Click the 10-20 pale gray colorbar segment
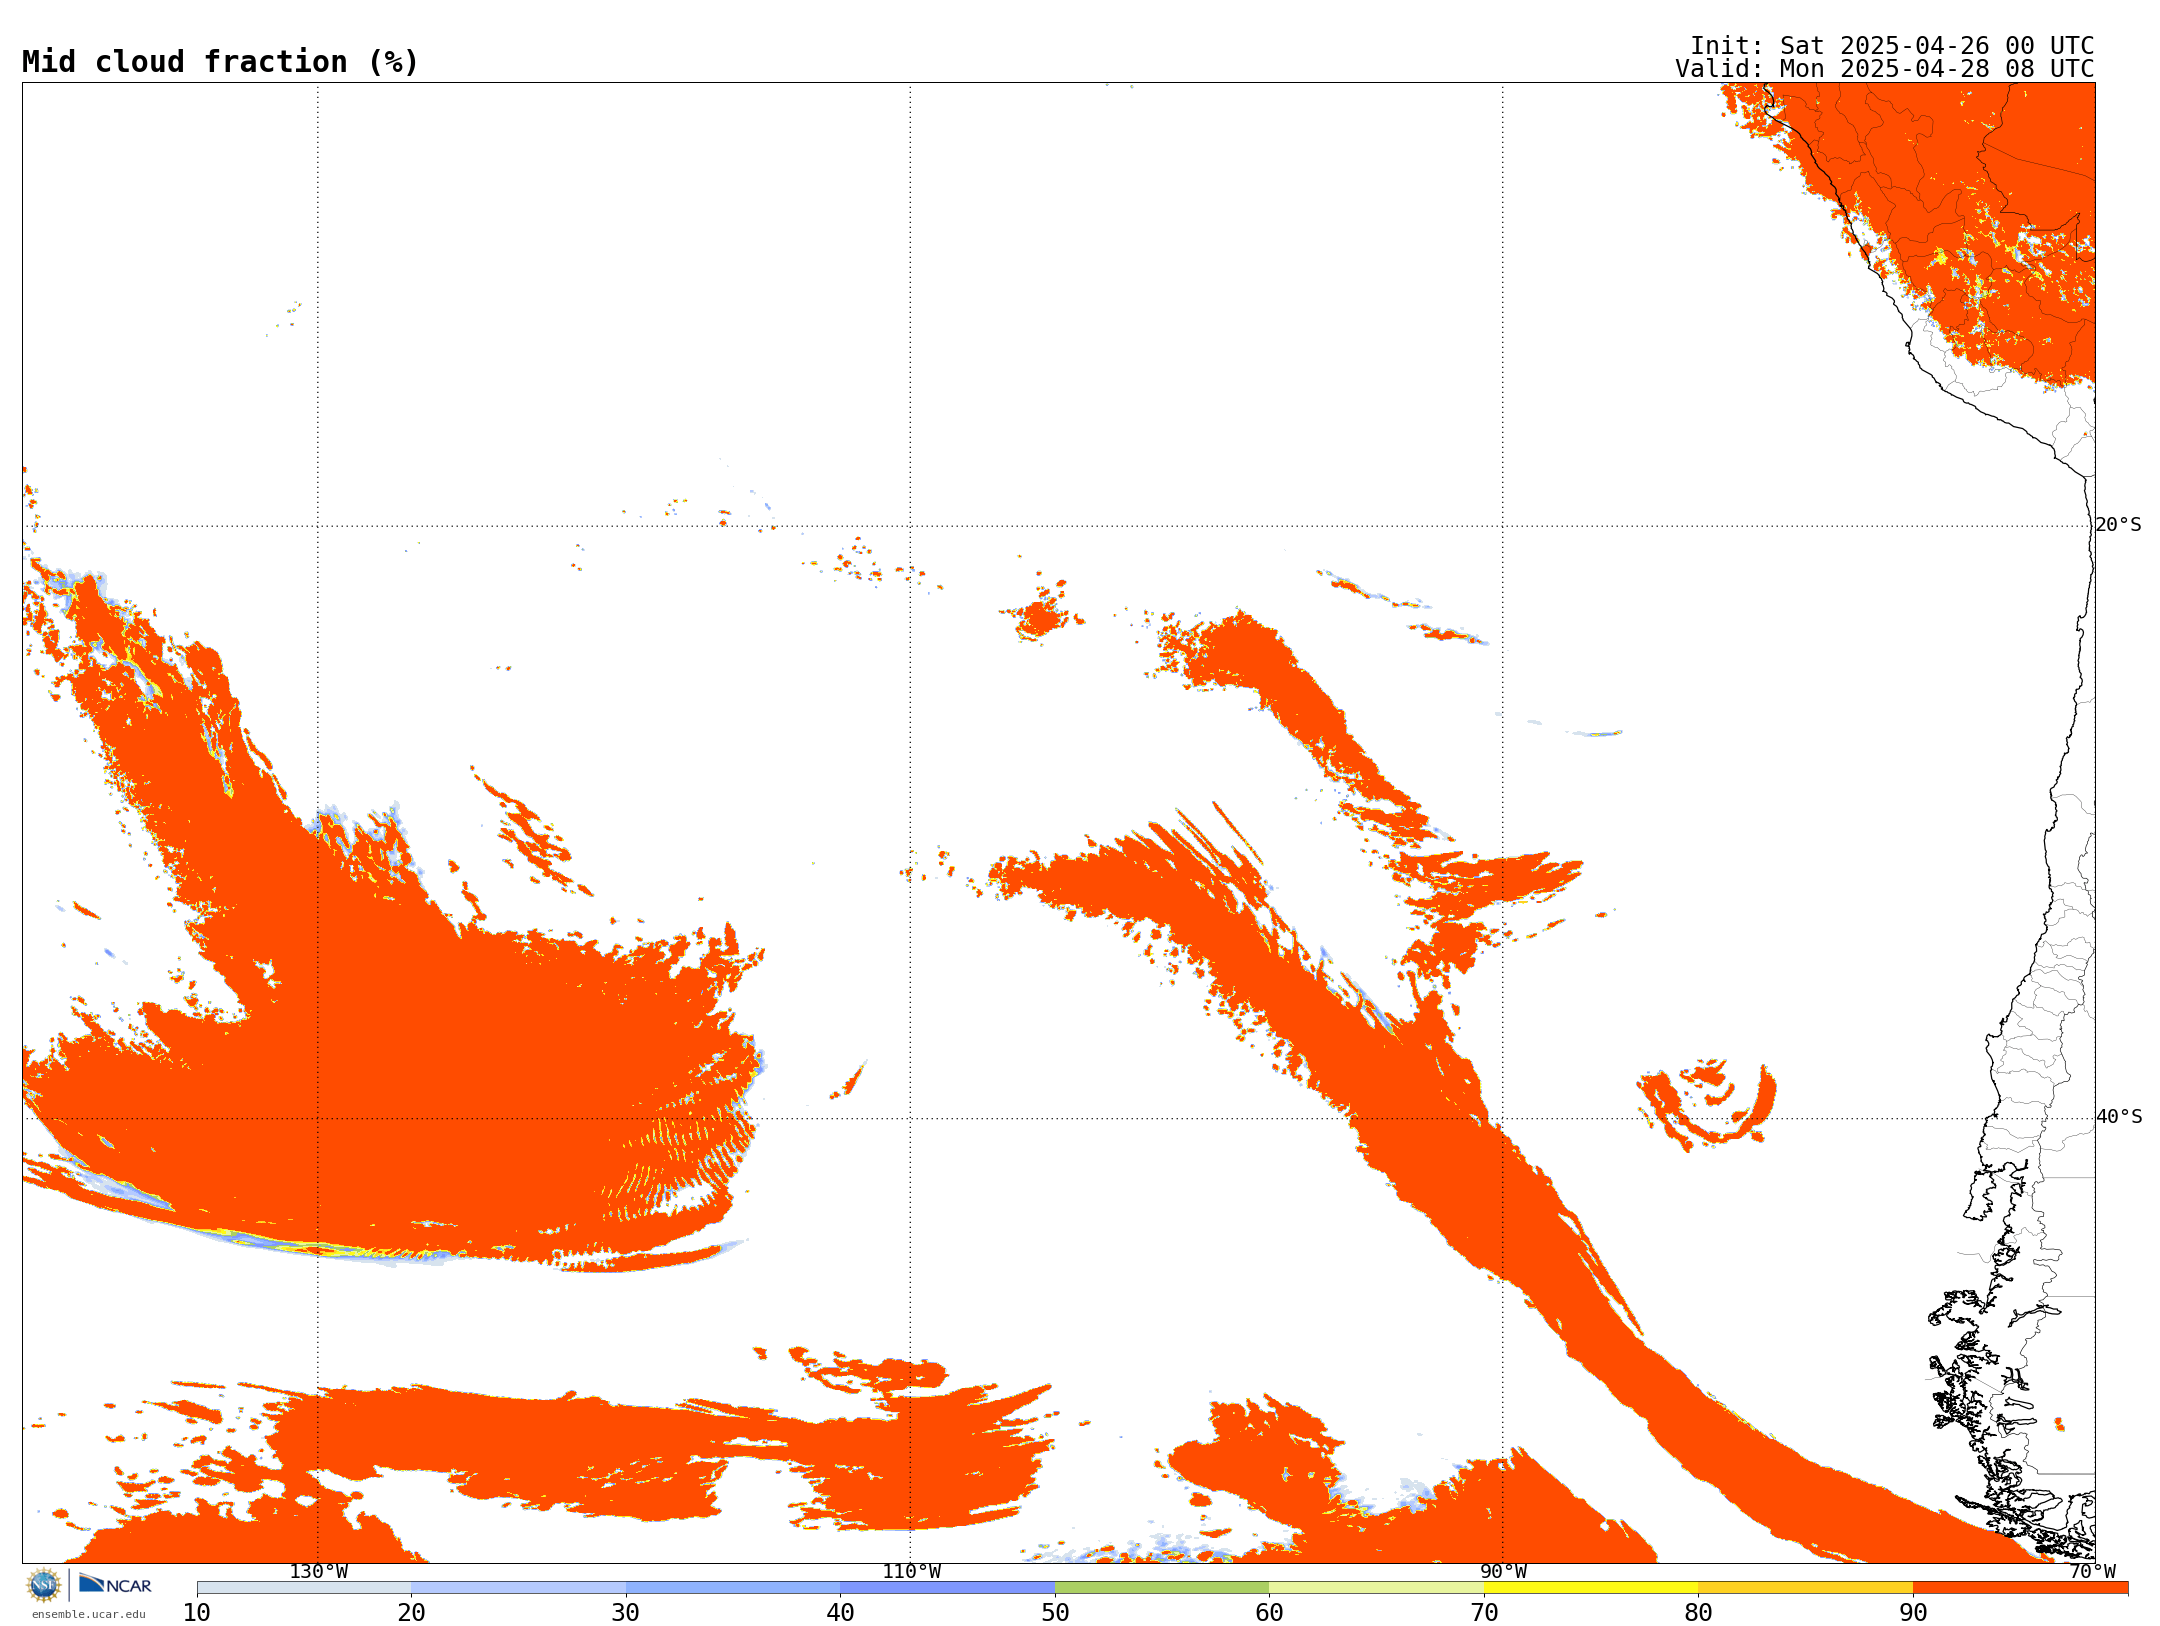The width and height of the screenshot is (2160, 1626). (x=304, y=1588)
